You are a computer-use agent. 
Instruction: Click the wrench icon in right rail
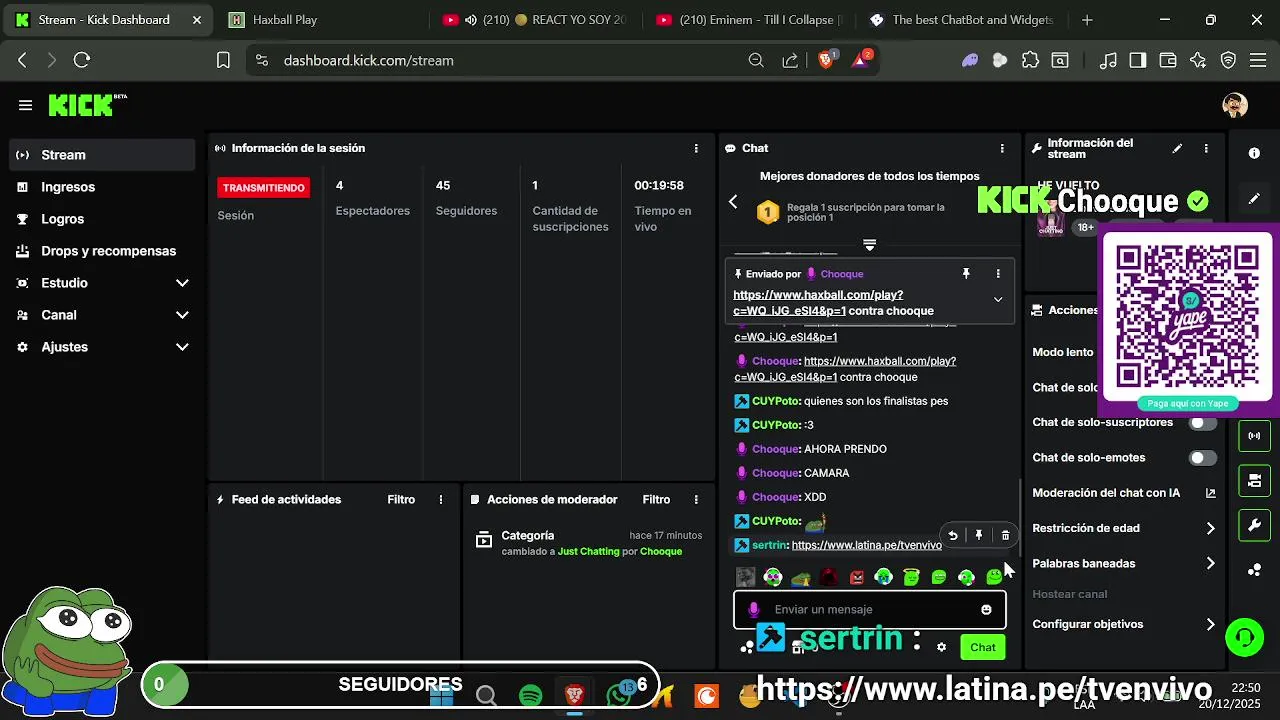1254,525
